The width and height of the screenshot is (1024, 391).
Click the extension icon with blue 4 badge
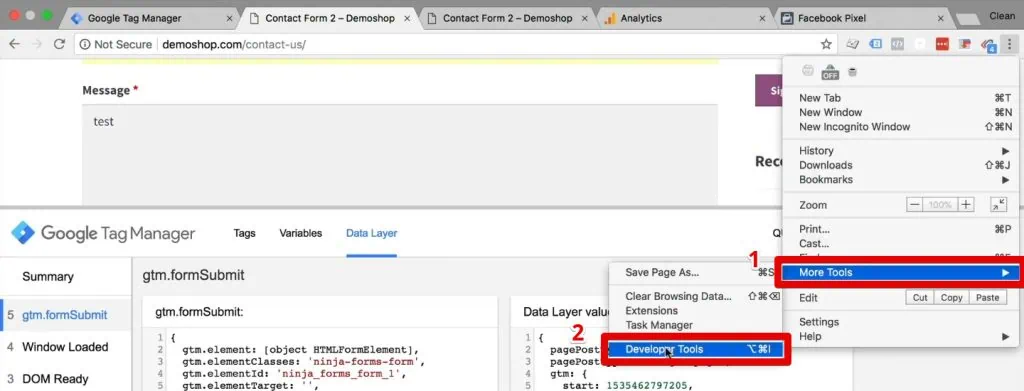[988, 45]
